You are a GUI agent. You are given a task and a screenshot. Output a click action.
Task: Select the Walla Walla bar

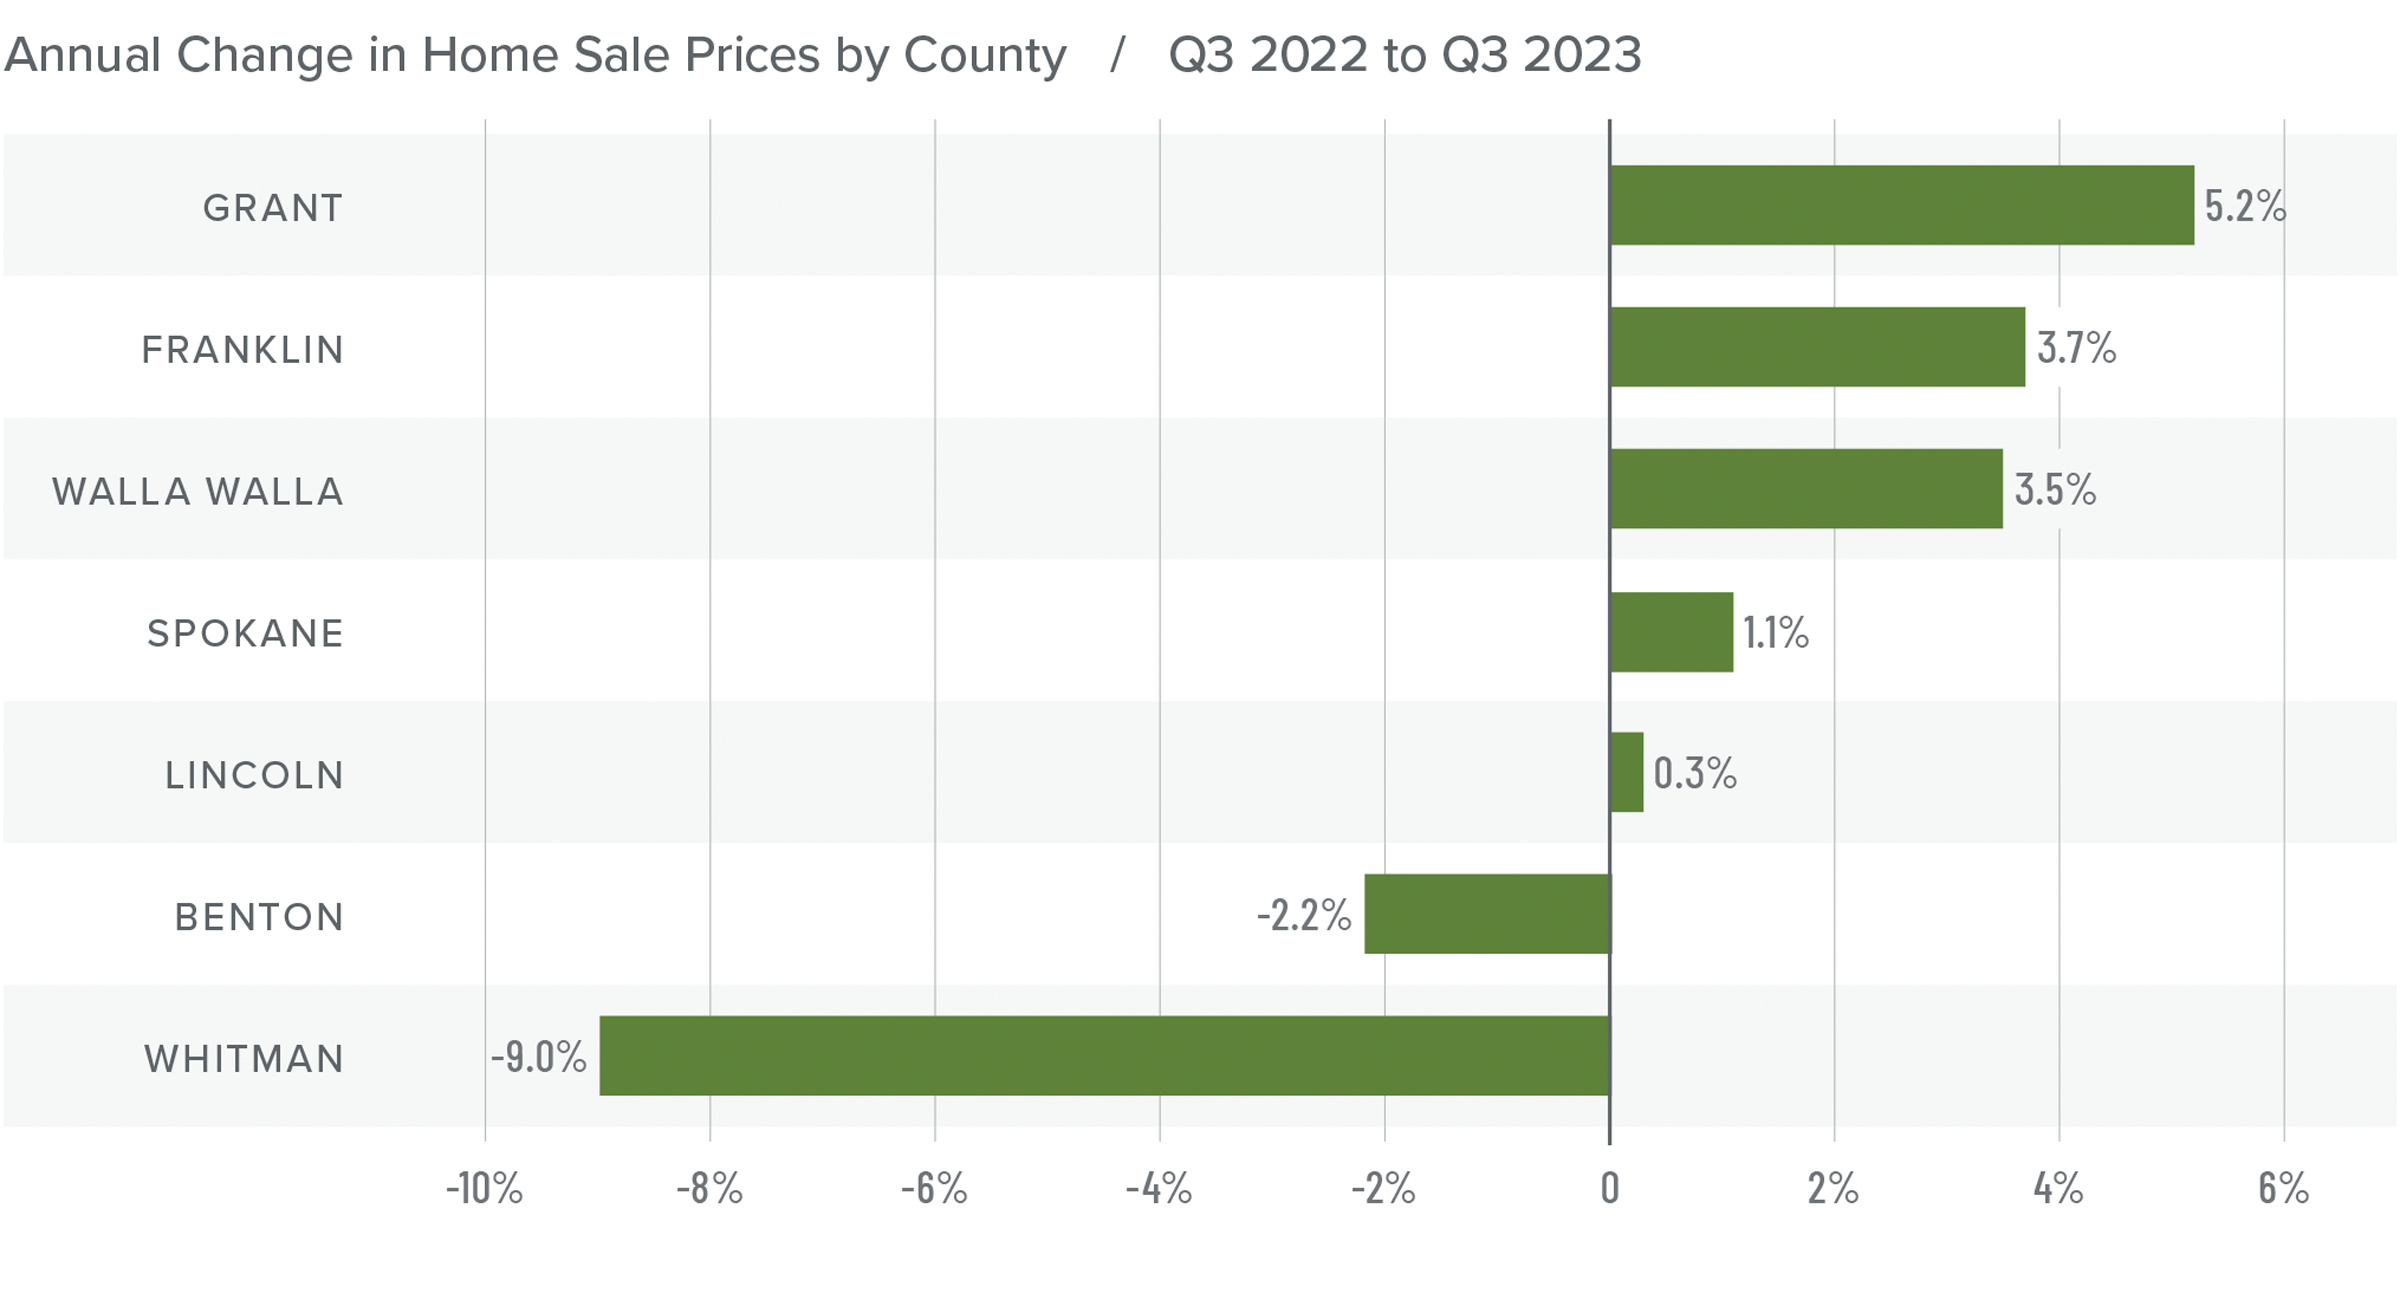tap(1806, 489)
